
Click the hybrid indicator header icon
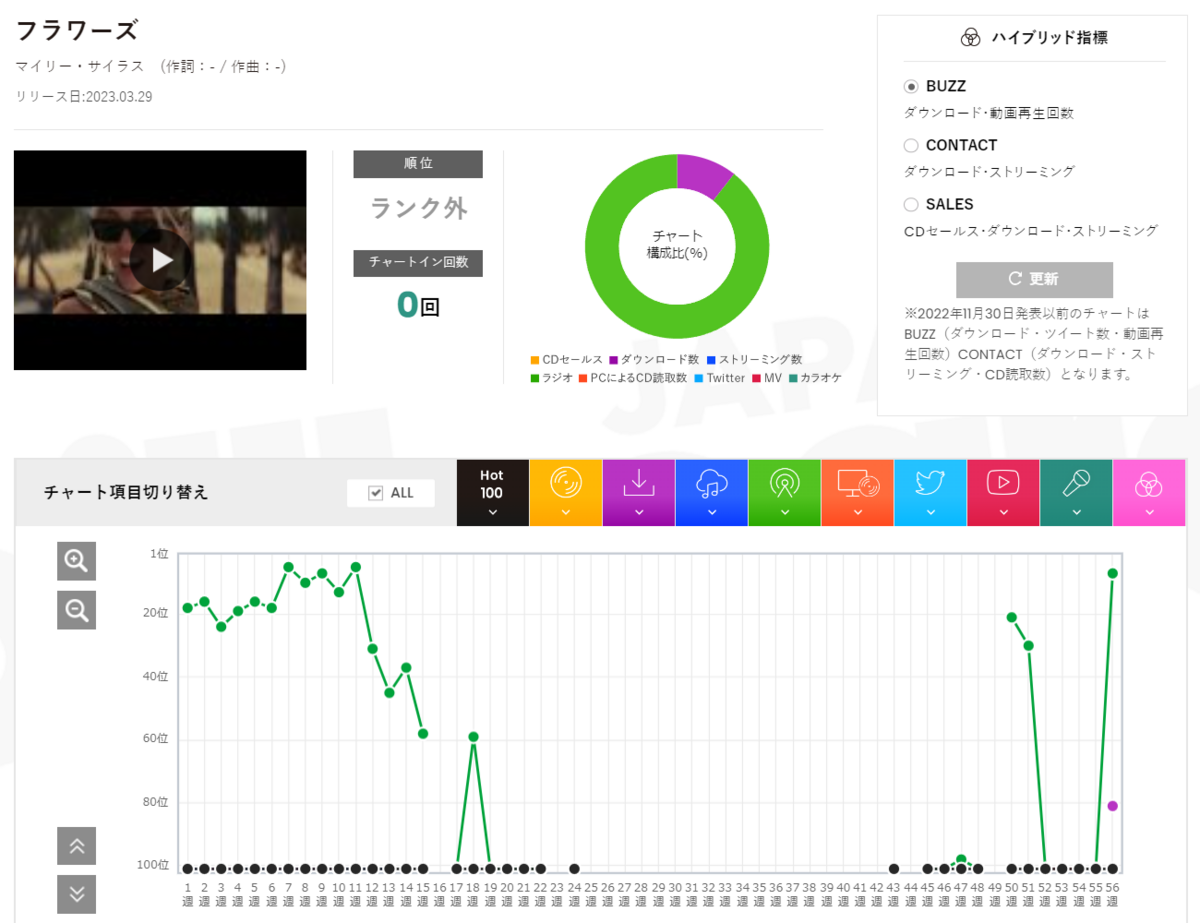click(970, 38)
